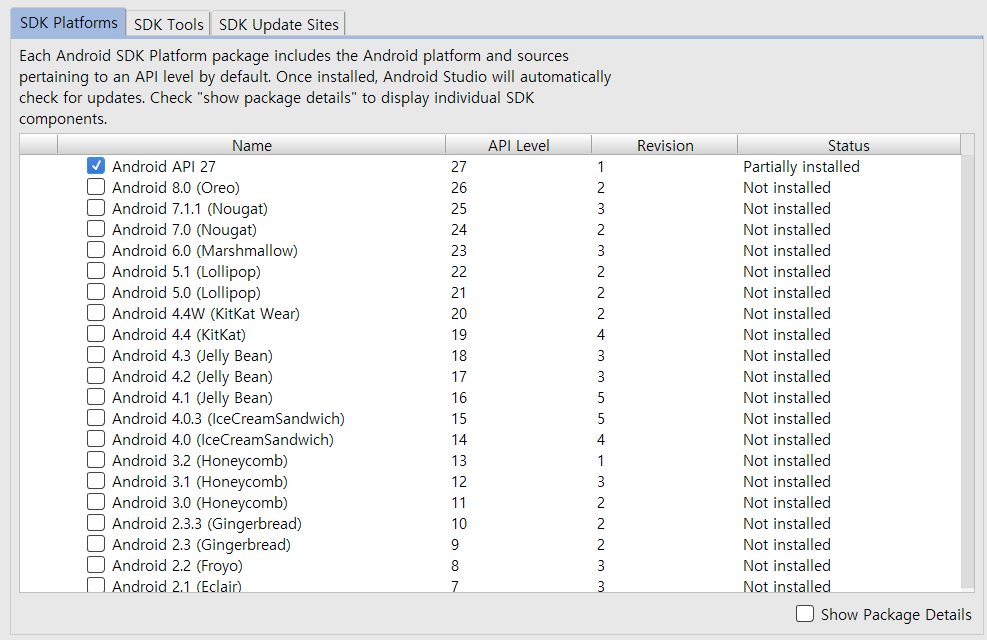Viewport: 987px width, 640px height.
Task: Check Android 2.3 (Gingerbread) checkbox
Action: pos(96,544)
